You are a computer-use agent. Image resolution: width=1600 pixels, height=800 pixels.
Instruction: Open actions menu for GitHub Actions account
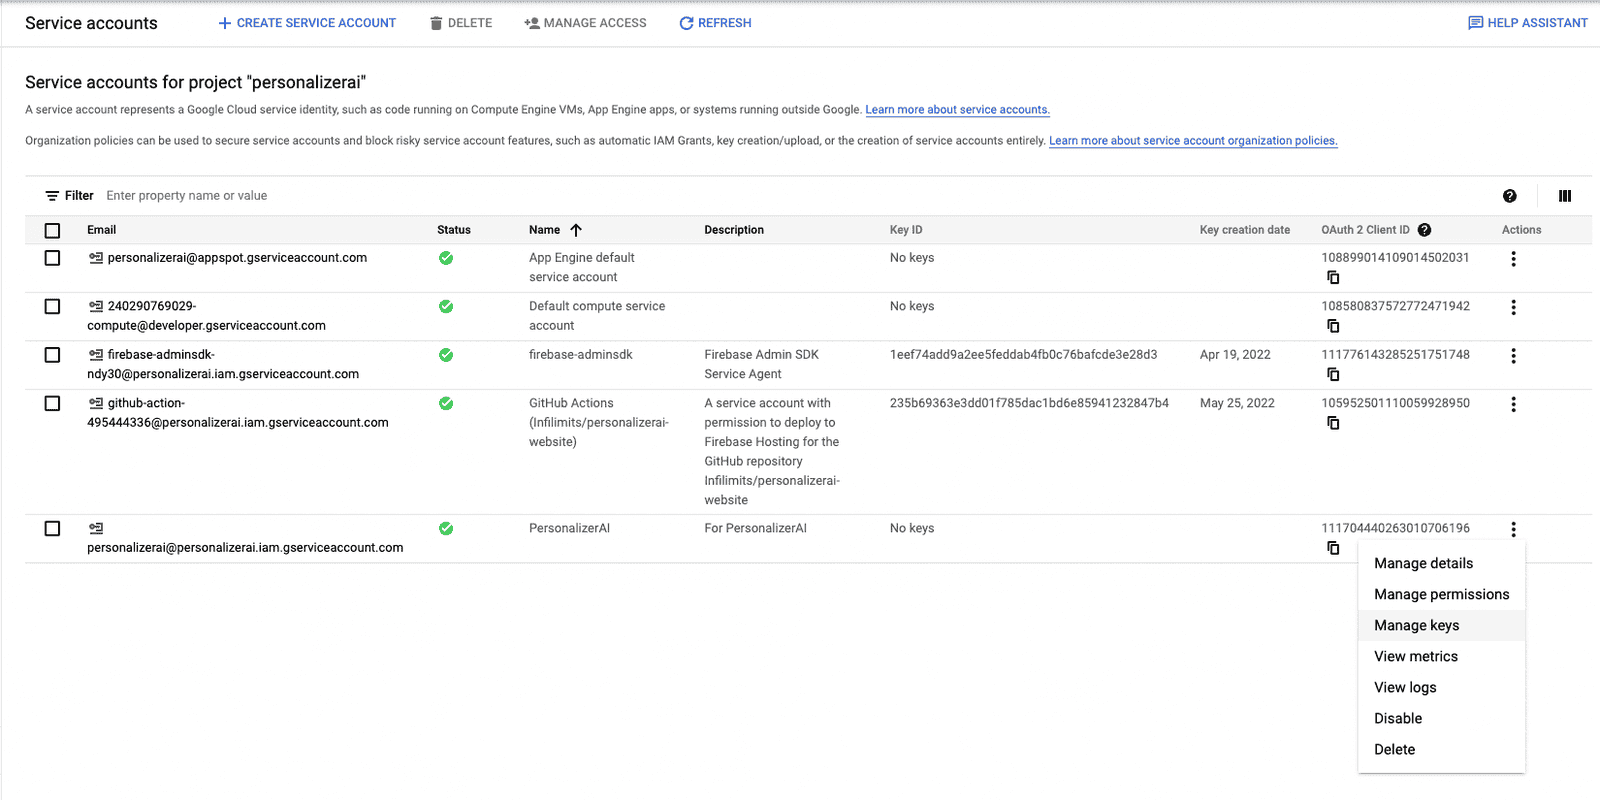1513,405
